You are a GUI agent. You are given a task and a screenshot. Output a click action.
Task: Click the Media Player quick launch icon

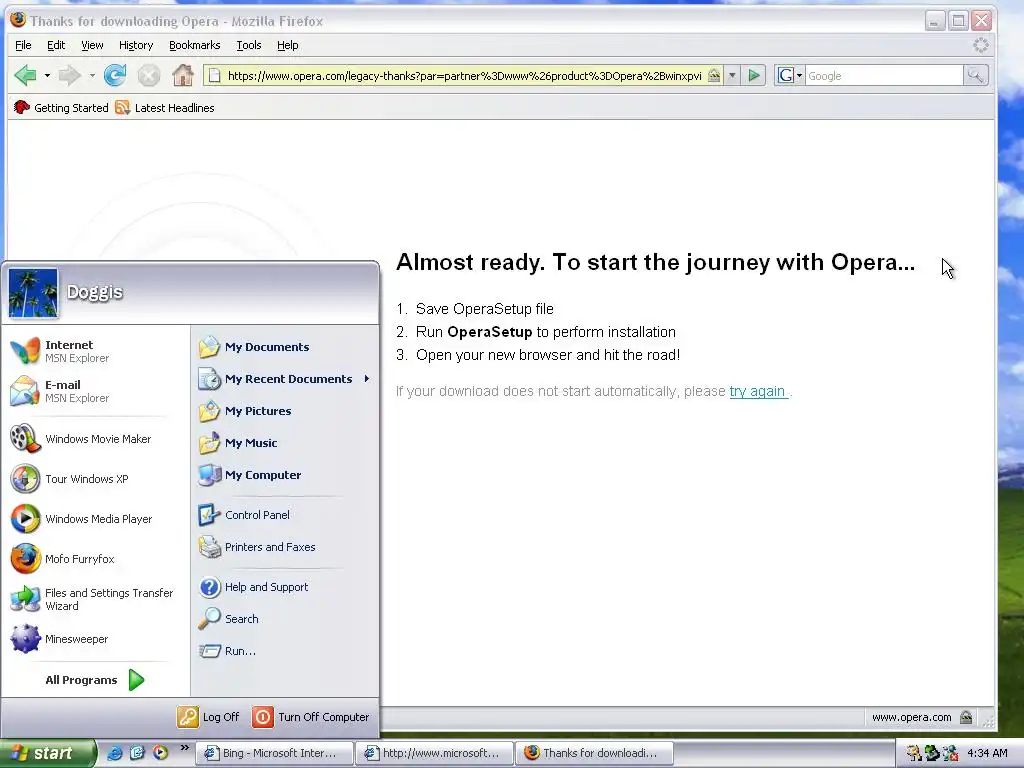click(160, 753)
